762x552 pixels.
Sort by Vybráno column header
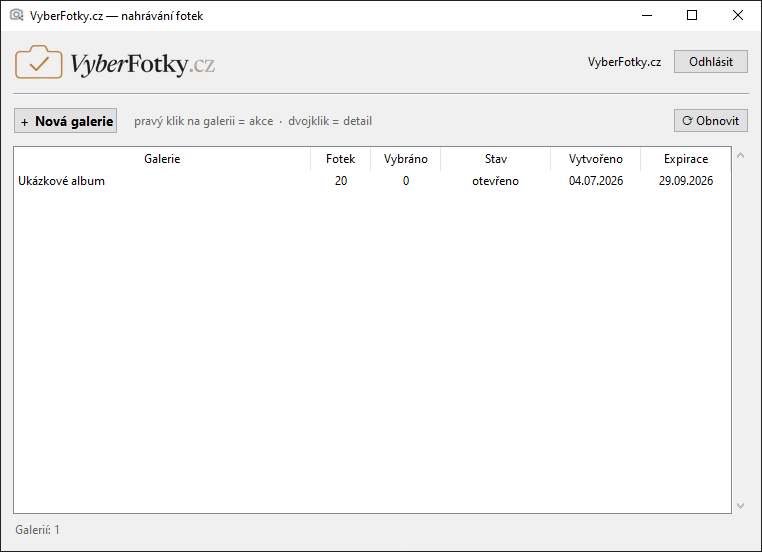click(406, 159)
